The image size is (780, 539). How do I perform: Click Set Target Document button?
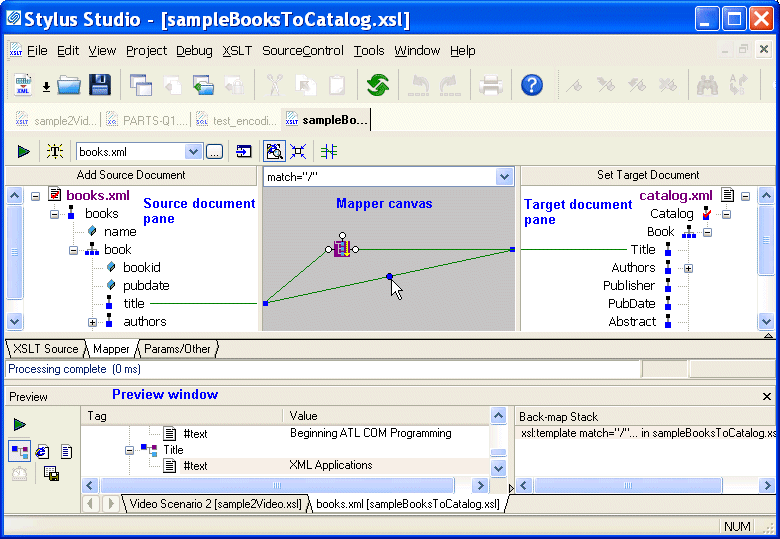[648, 175]
